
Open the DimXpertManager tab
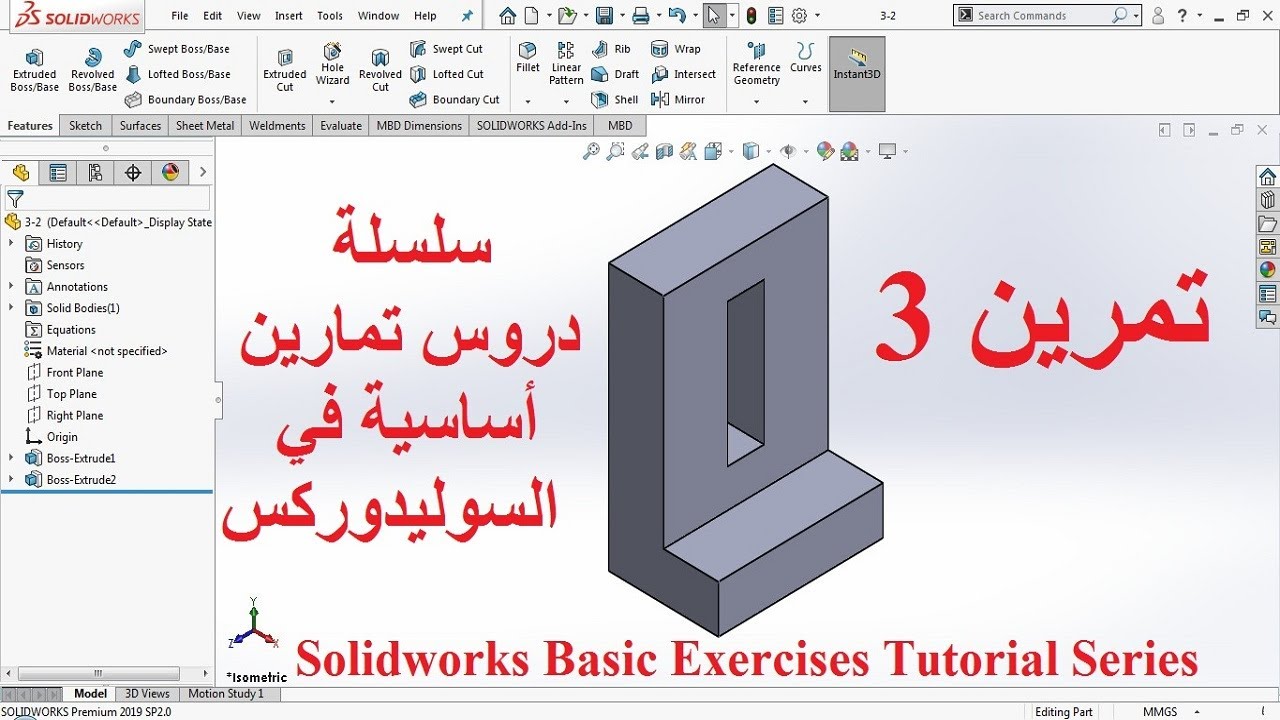pos(133,172)
